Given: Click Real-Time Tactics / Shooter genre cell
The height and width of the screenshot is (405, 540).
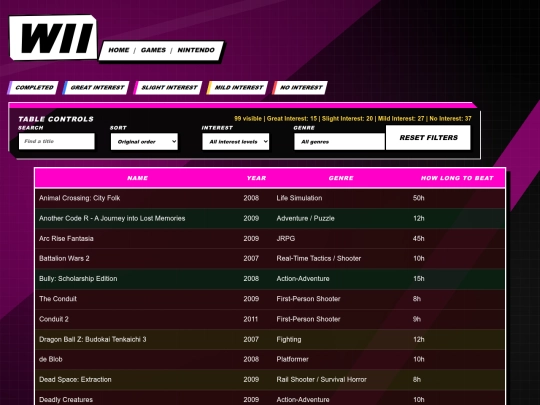Looking at the screenshot, I should [319, 258].
